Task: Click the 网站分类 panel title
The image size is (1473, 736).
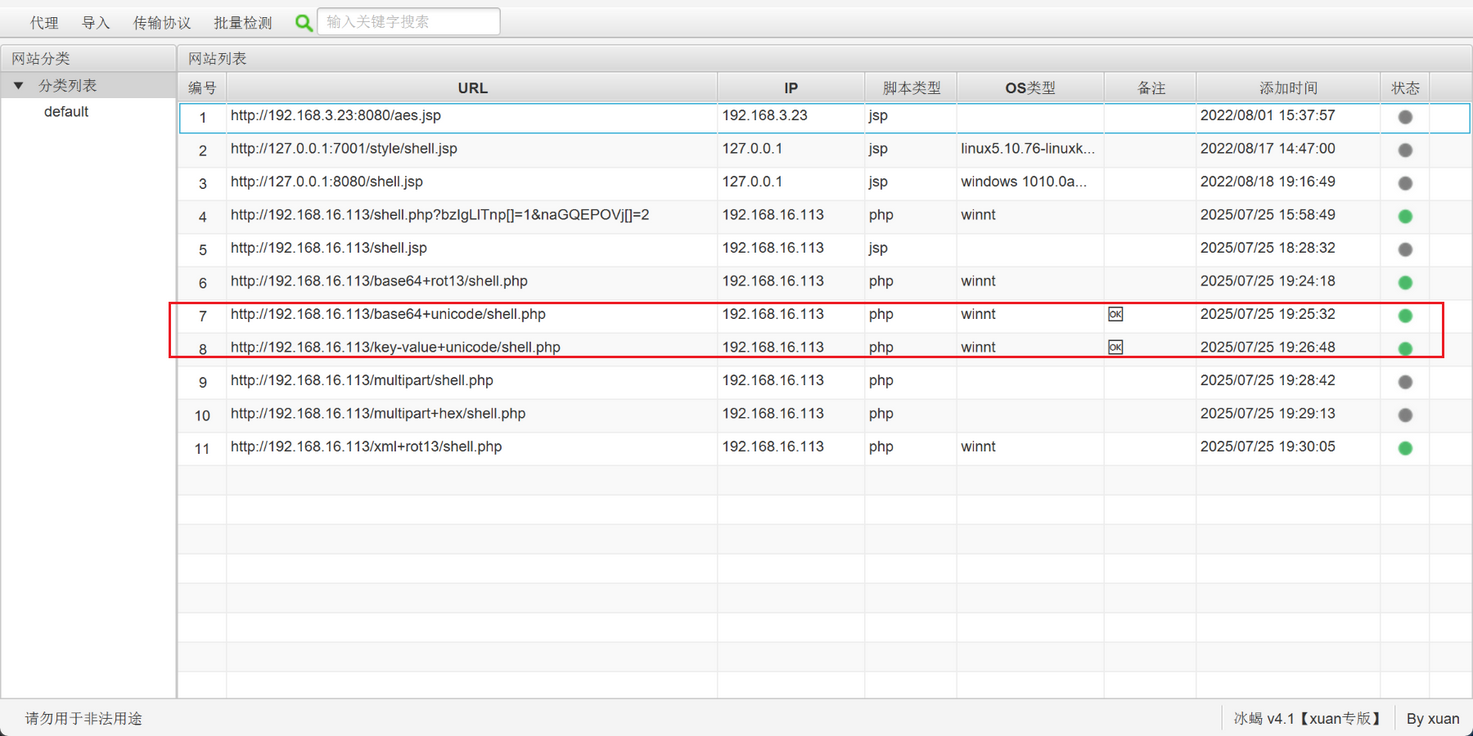Action: 41,58
